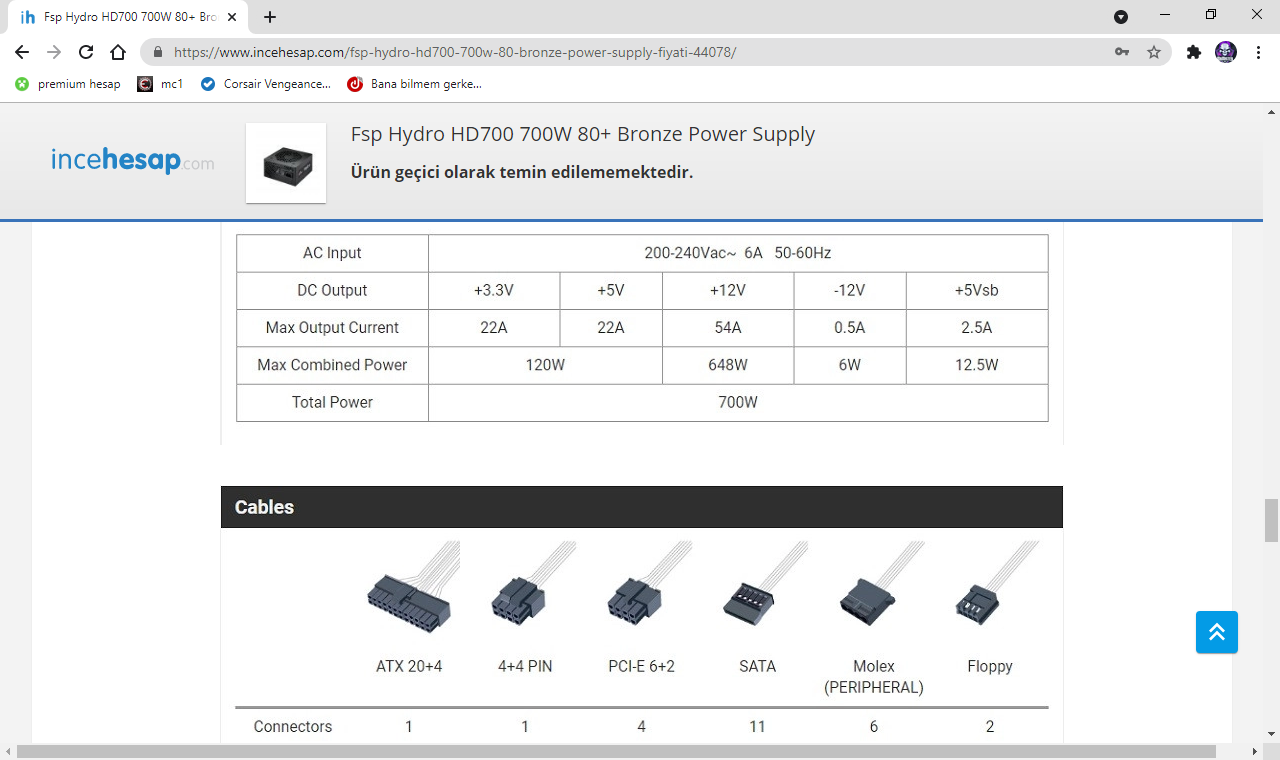
Task: Click the horizontal scrollbar right arrow
Action: coord(1256,750)
